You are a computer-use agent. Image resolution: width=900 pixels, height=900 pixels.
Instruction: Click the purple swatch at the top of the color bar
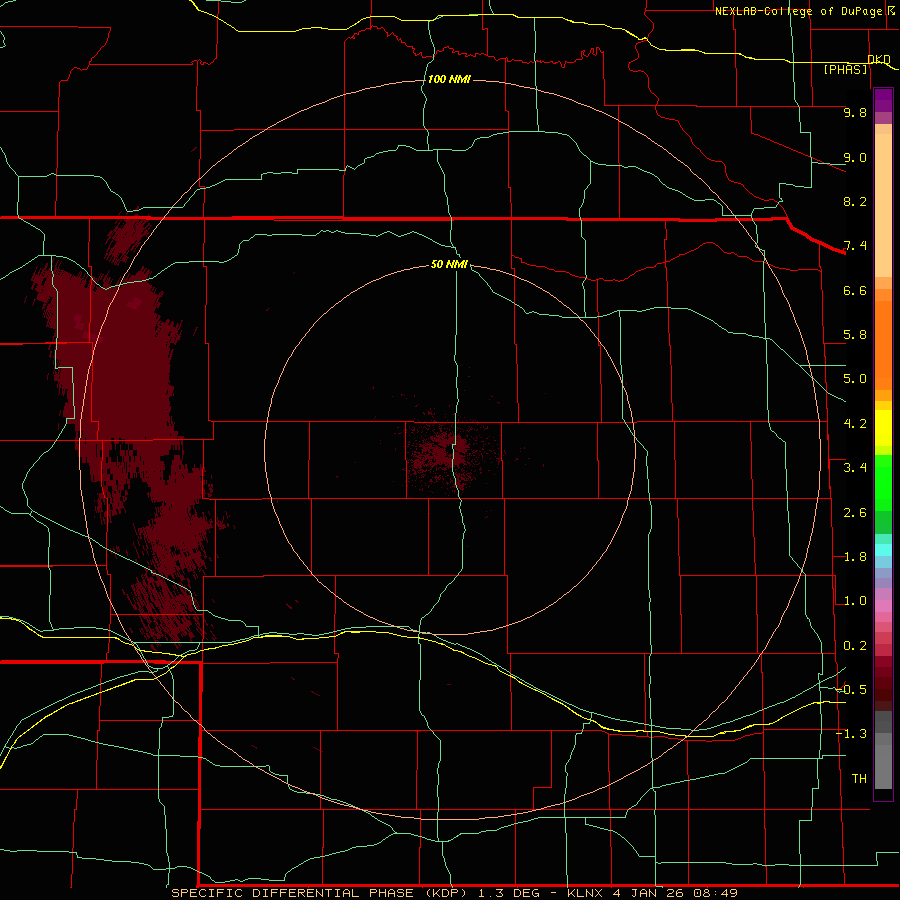883,100
